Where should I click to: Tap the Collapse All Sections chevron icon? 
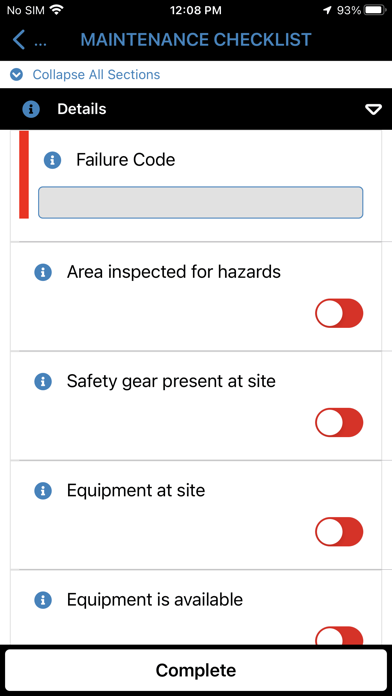click(x=16, y=75)
